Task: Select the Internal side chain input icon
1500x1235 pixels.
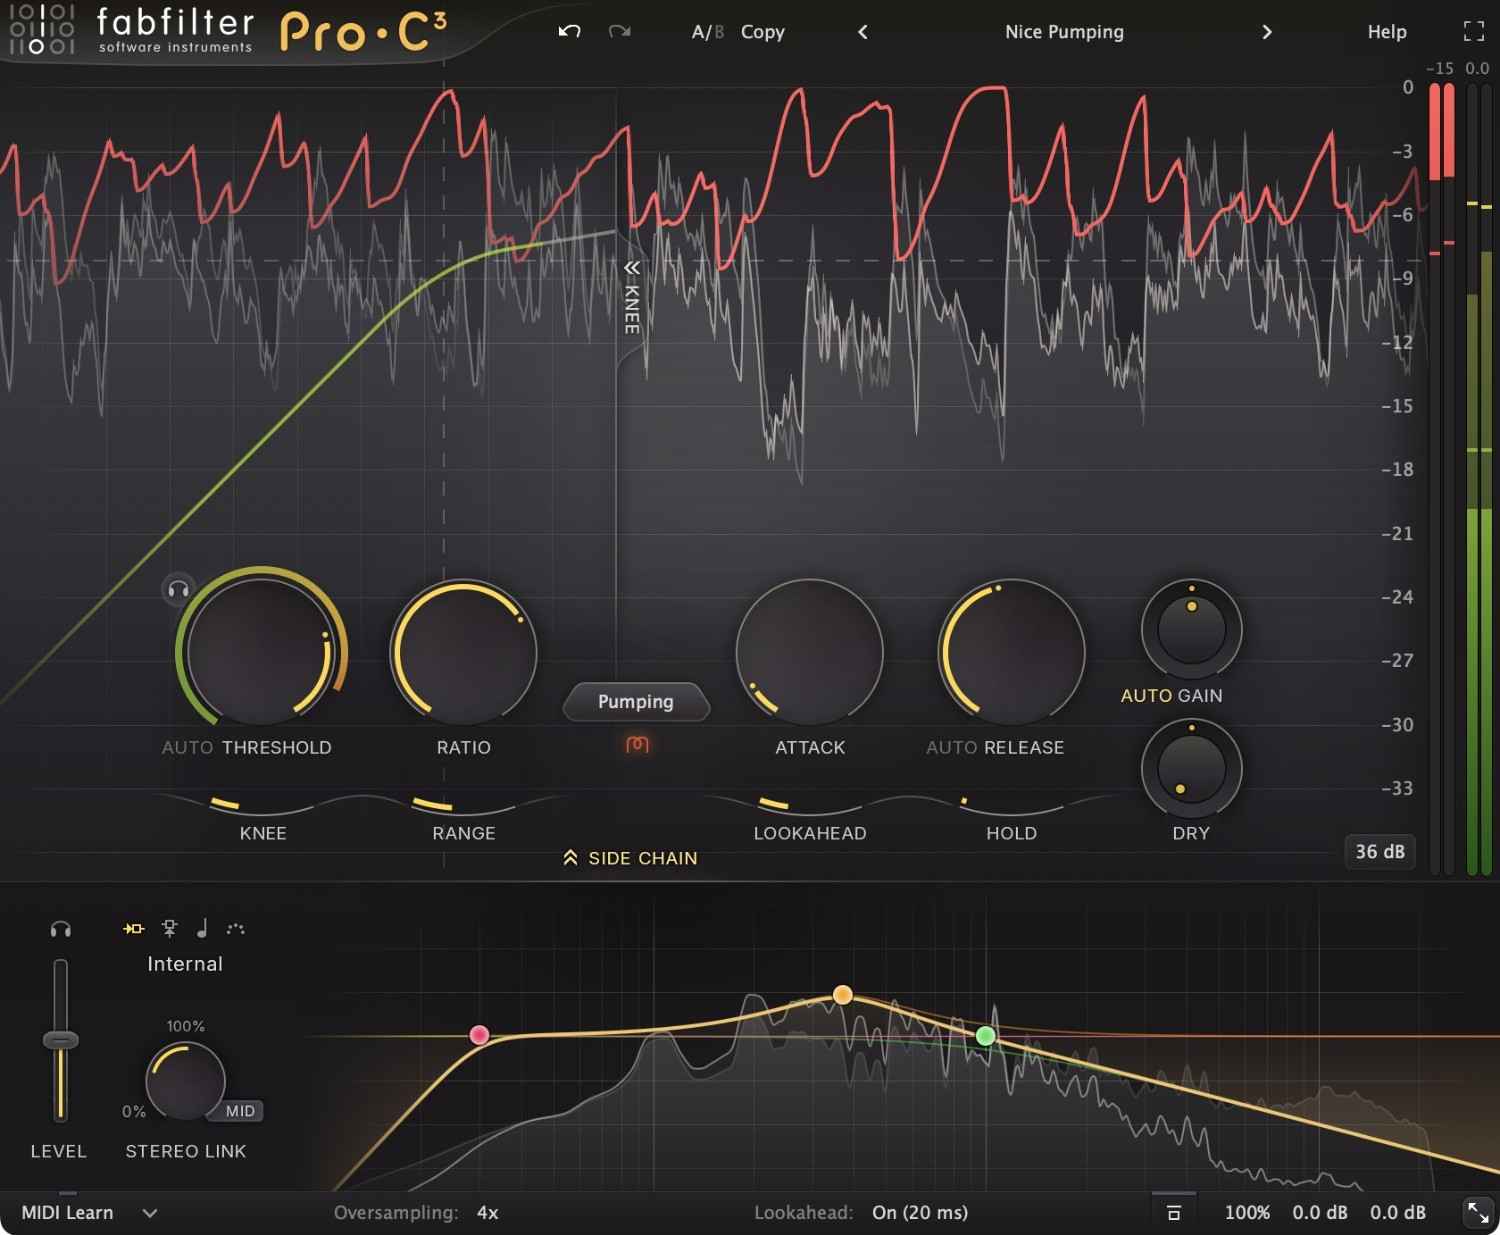Action: [x=133, y=928]
